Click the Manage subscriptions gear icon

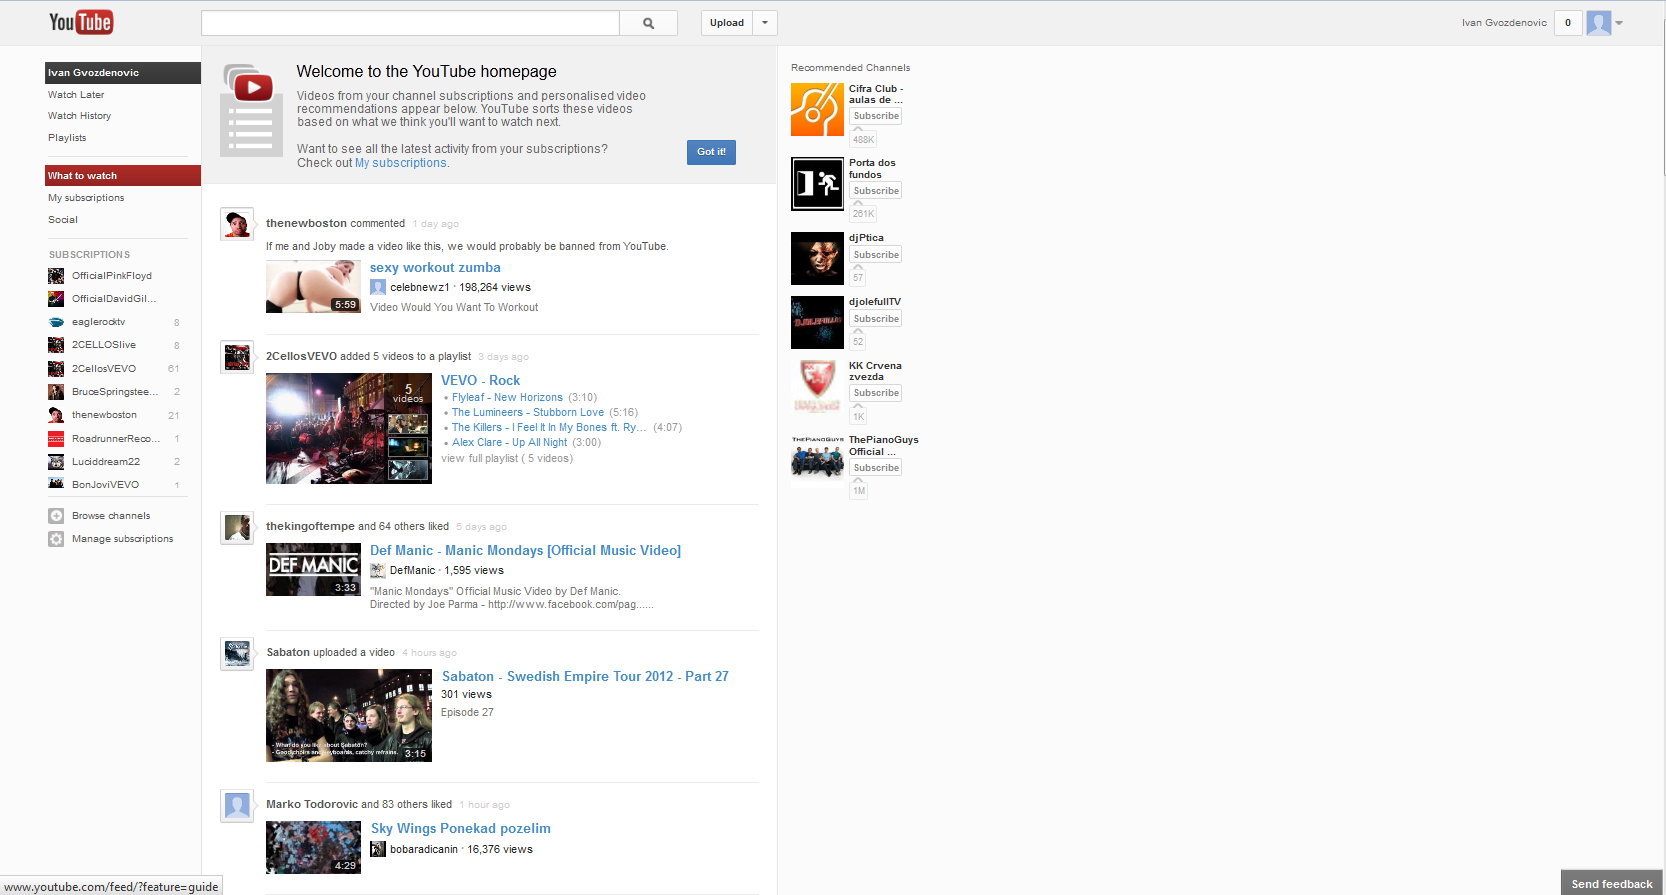pos(56,539)
